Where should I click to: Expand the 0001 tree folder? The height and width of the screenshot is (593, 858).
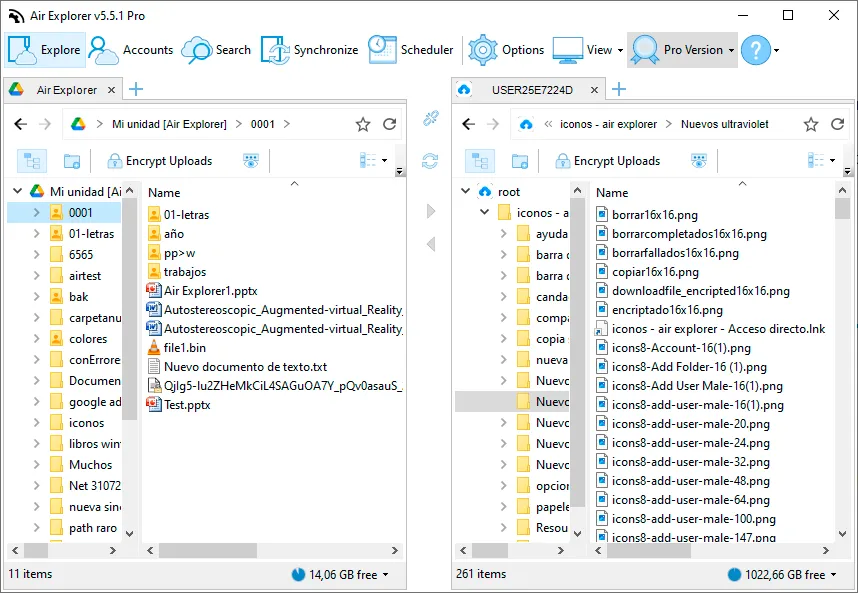37,212
